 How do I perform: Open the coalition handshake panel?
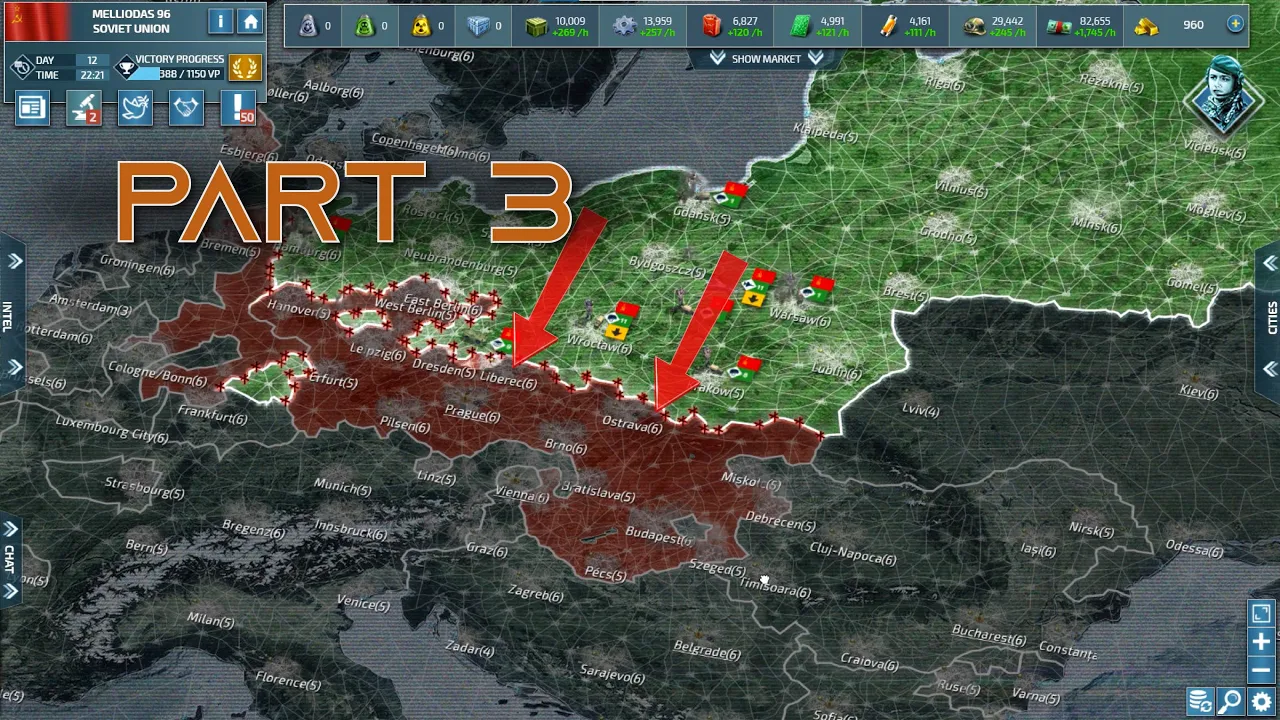coord(186,108)
